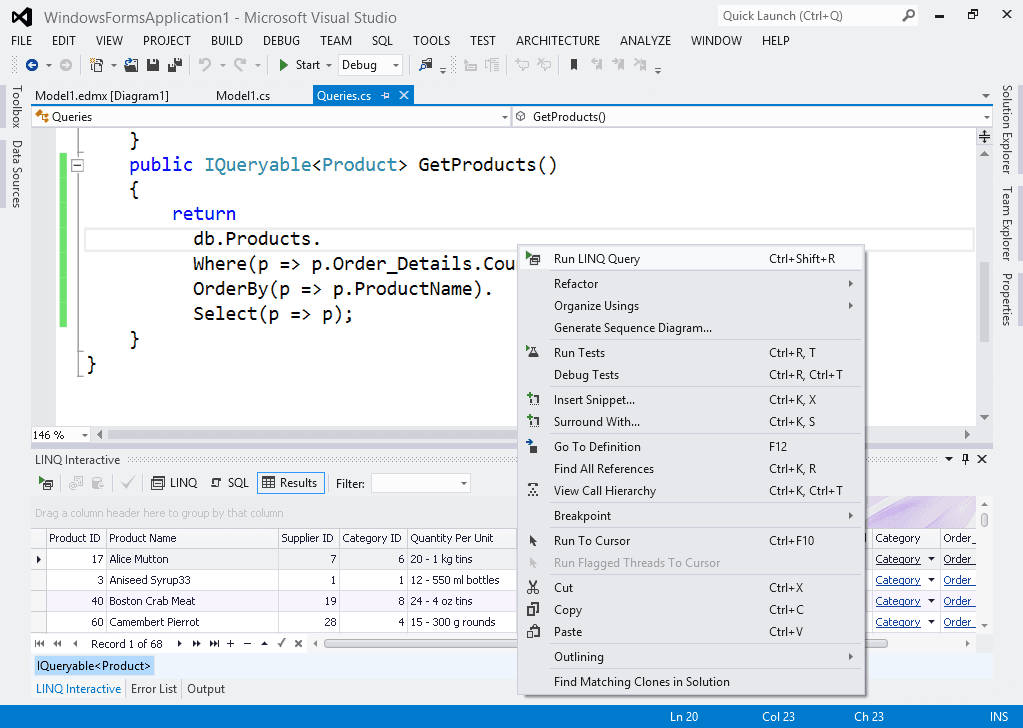This screenshot has width=1023, height=728.
Task: Go to last record in navigator
Action: point(214,644)
